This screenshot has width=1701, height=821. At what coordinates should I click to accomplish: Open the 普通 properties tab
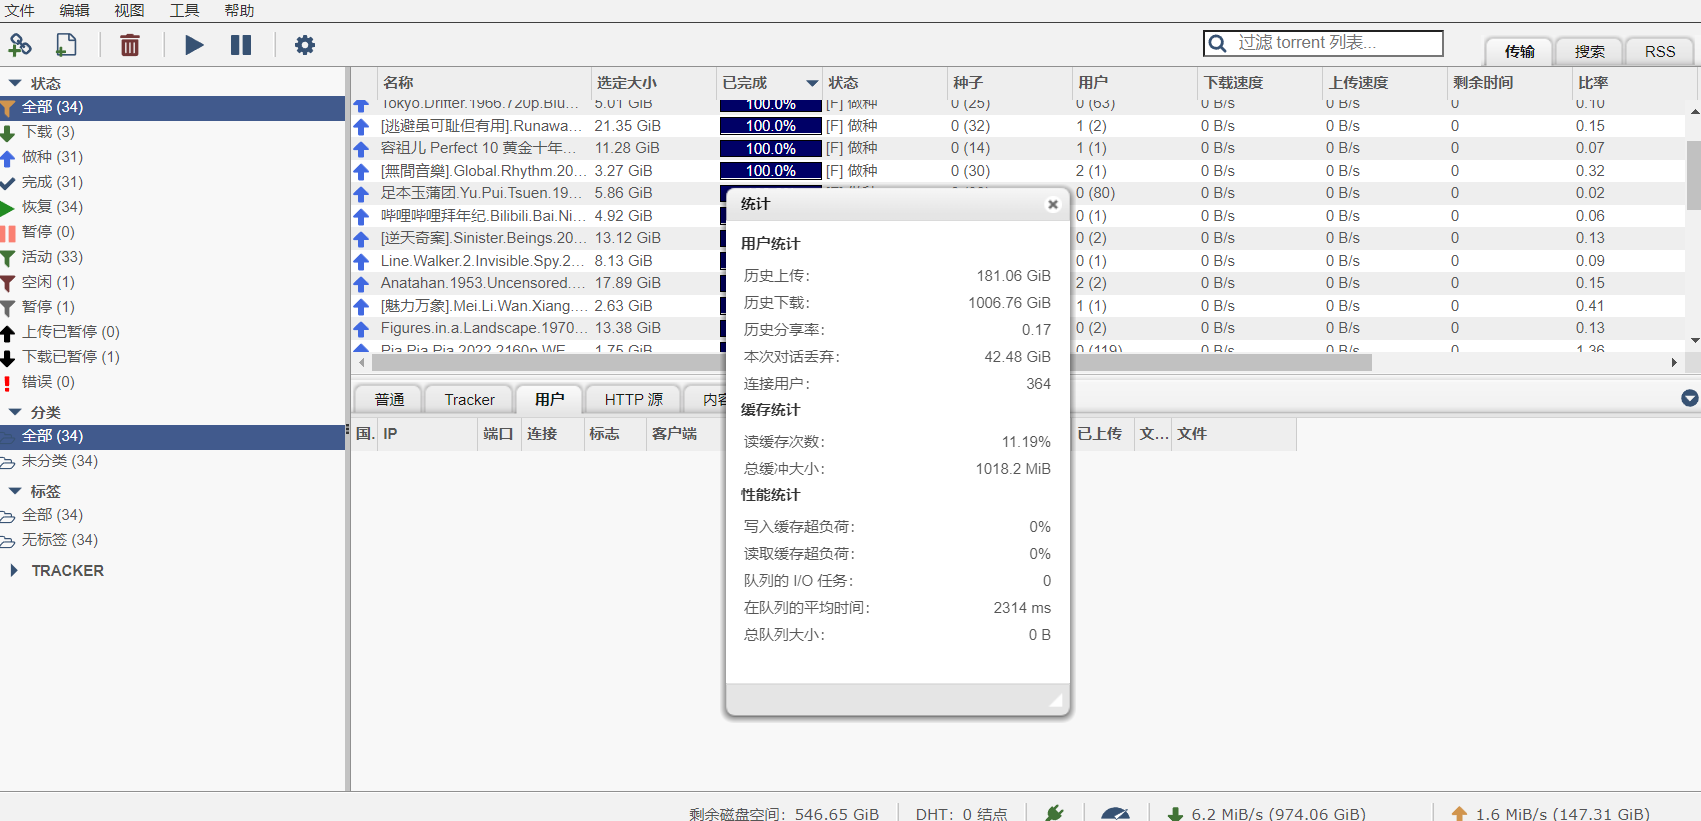[389, 399]
